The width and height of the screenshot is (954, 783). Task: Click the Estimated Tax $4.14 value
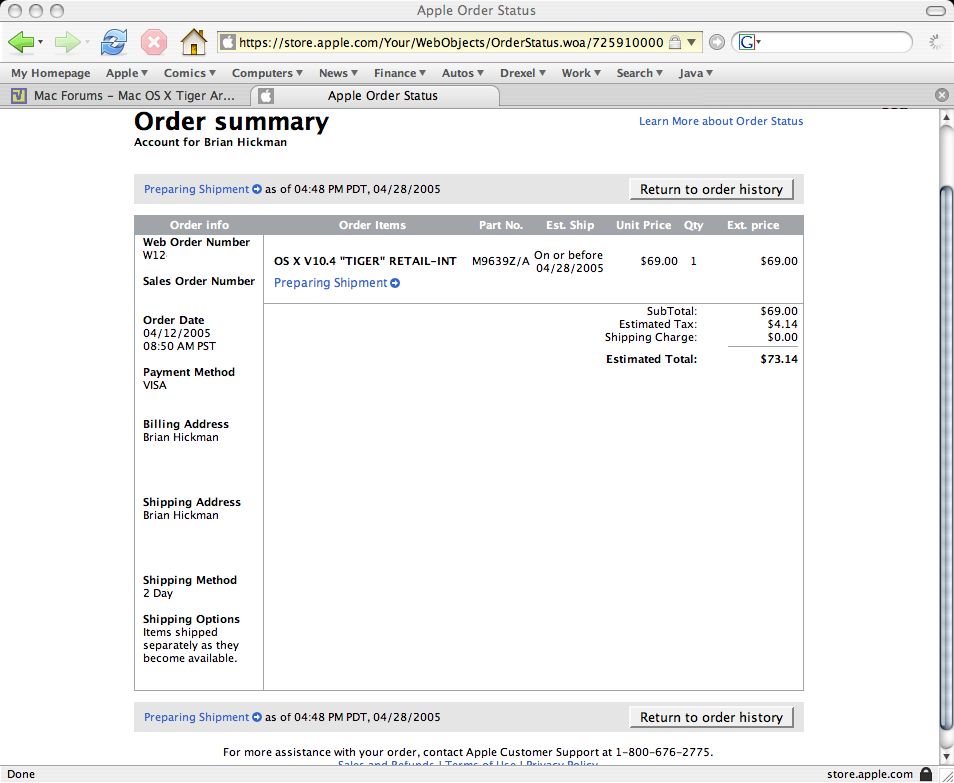click(x=782, y=324)
